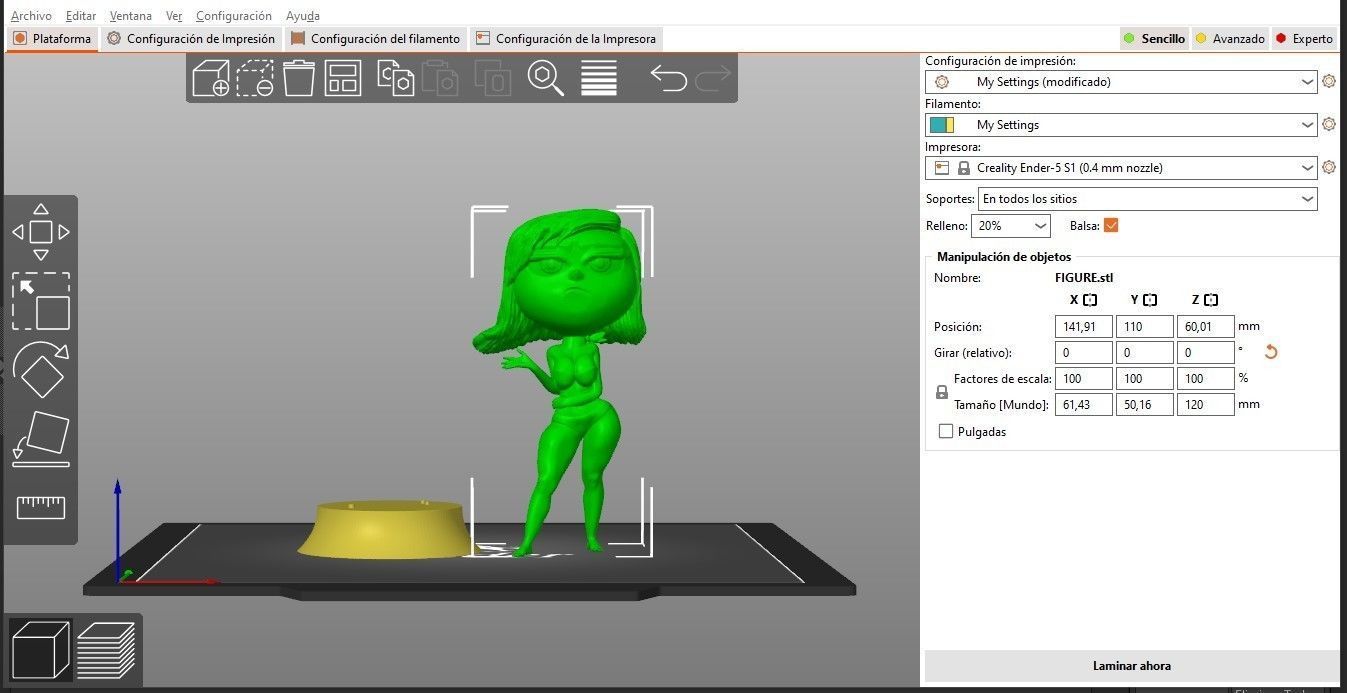Click the Factores de escala X field
Image resolution: width=1347 pixels, height=693 pixels.
[x=1083, y=378]
